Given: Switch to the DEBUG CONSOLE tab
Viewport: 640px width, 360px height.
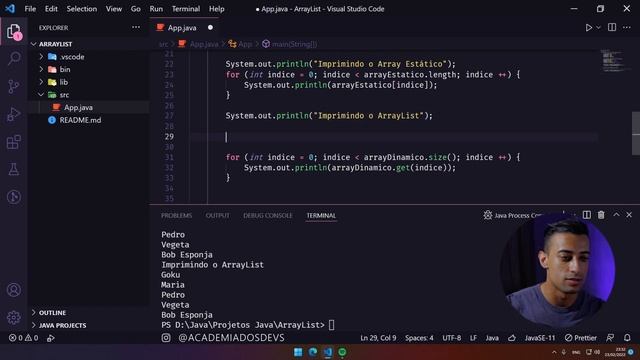Looking at the screenshot, I should (268, 215).
